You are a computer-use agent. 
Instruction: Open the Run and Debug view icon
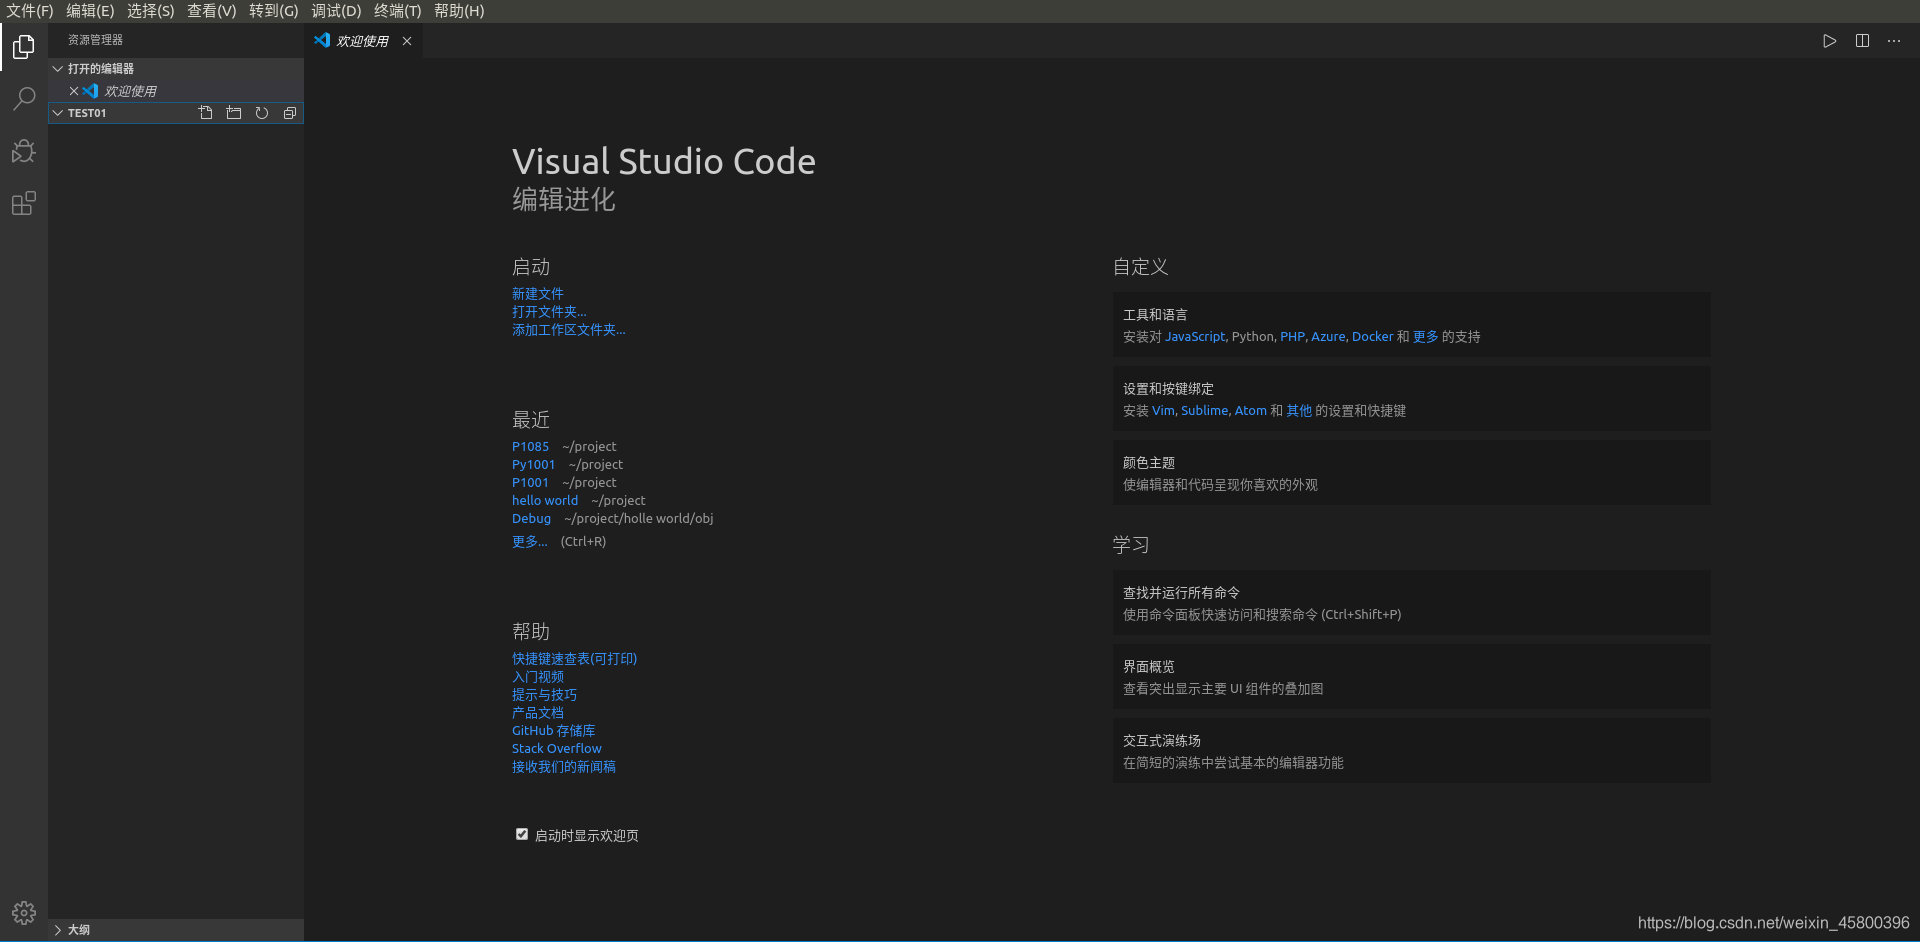[x=23, y=150]
